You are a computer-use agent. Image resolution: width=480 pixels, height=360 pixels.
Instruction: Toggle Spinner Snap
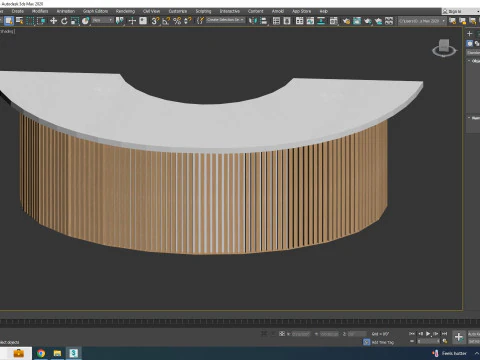[x=188, y=21]
